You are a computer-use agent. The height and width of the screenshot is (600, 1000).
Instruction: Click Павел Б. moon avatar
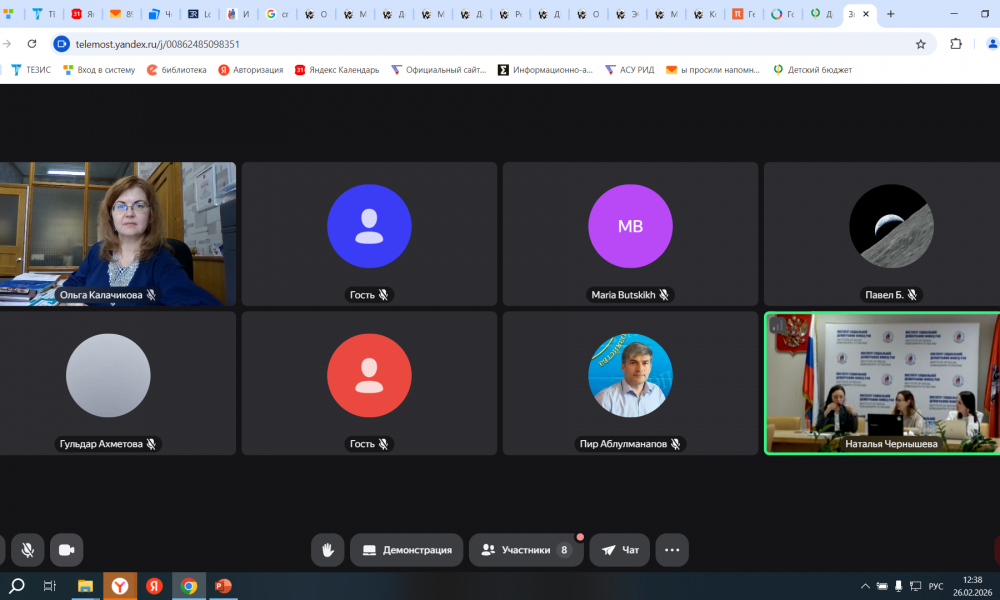click(x=891, y=226)
